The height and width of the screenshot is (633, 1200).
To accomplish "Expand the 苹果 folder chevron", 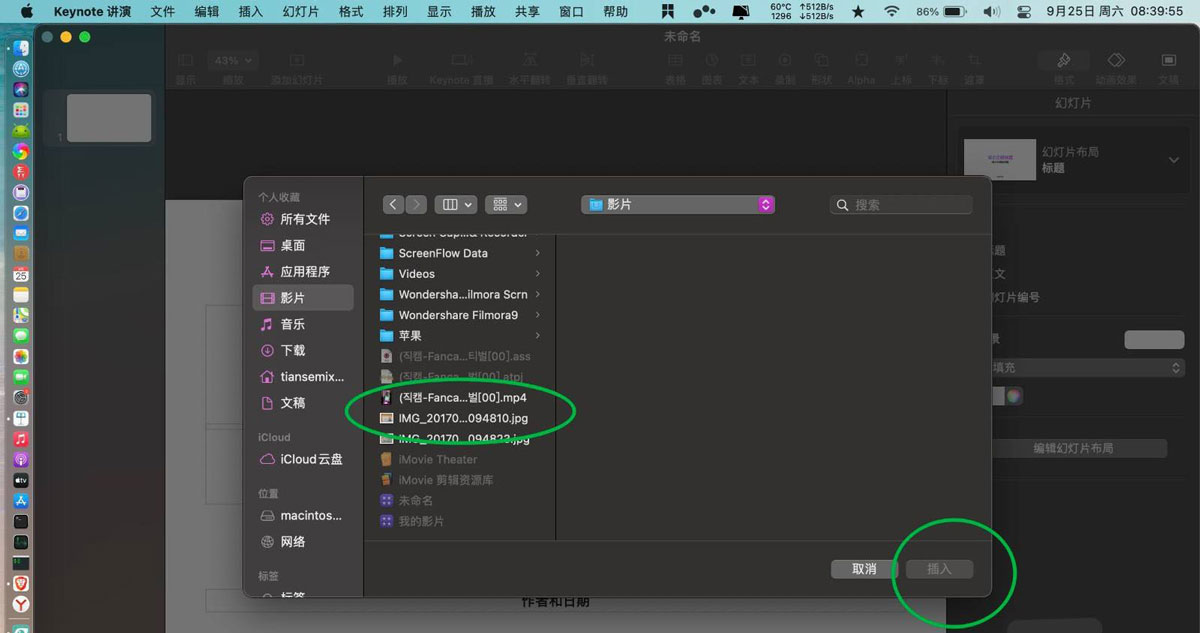I will pyautogui.click(x=538, y=336).
